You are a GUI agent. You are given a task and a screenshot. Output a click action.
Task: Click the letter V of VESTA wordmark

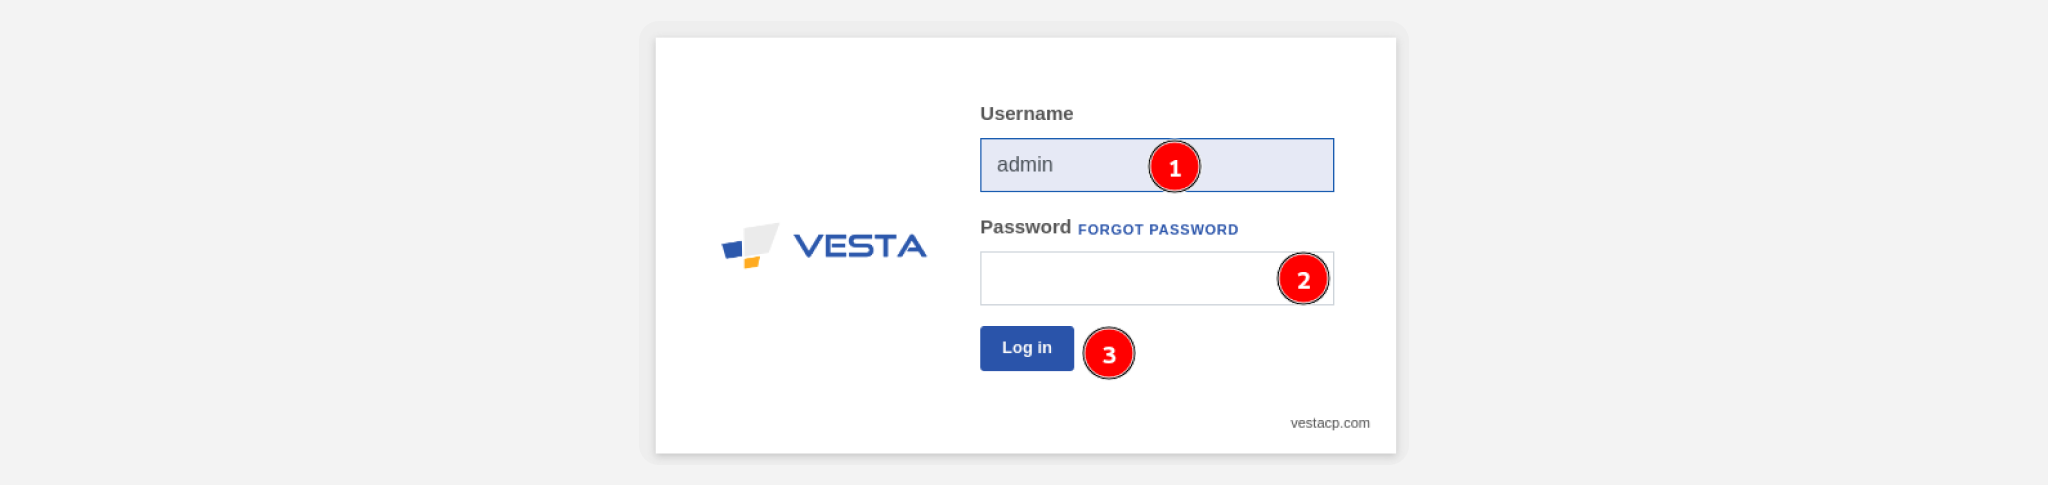pos(807,246)
